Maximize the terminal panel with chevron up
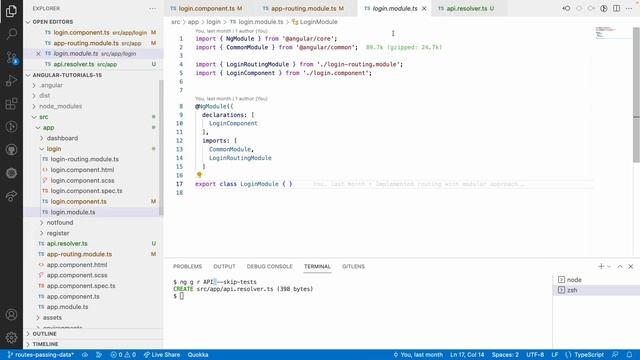Image resolution: width=640 pixels, height=360 pixels. (620, 267)
